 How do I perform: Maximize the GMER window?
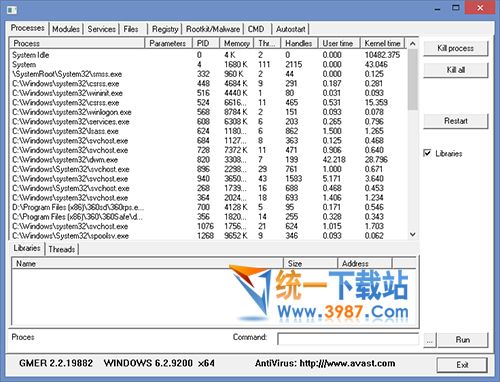click(456, 8)
